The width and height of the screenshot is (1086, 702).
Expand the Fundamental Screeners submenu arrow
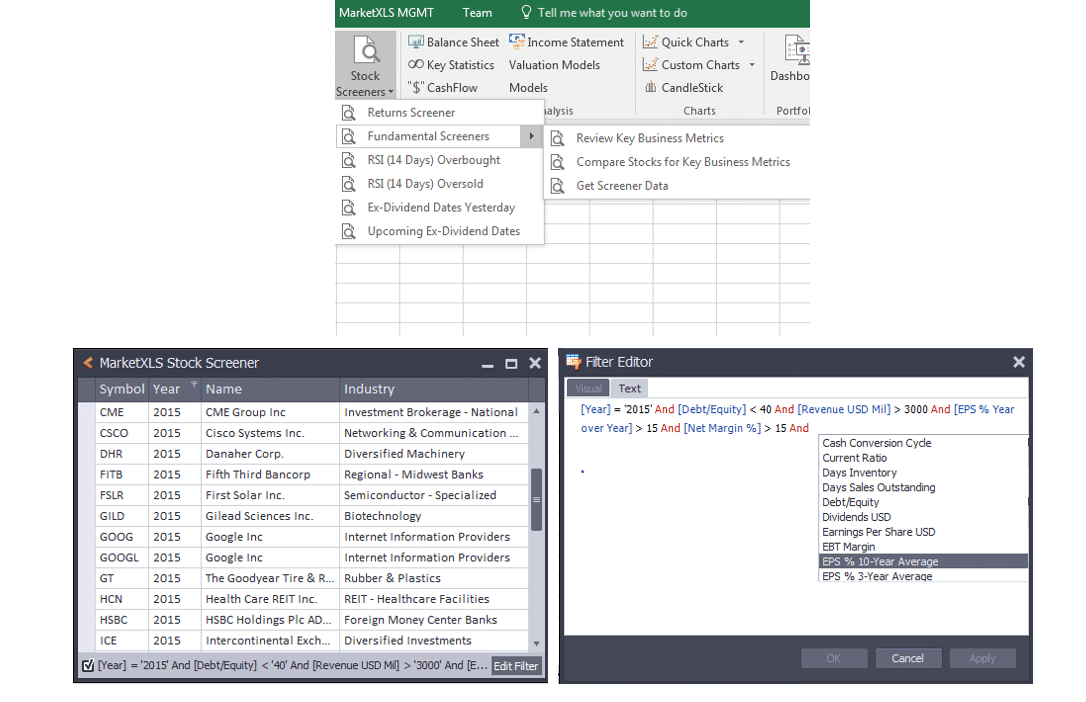(531, 136)
